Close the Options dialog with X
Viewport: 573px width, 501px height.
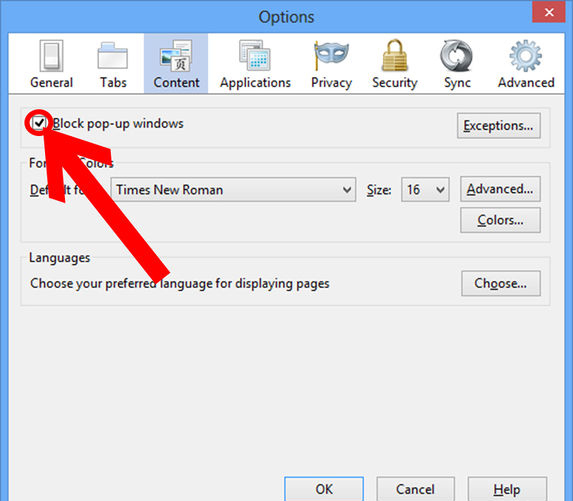point(549,12)
